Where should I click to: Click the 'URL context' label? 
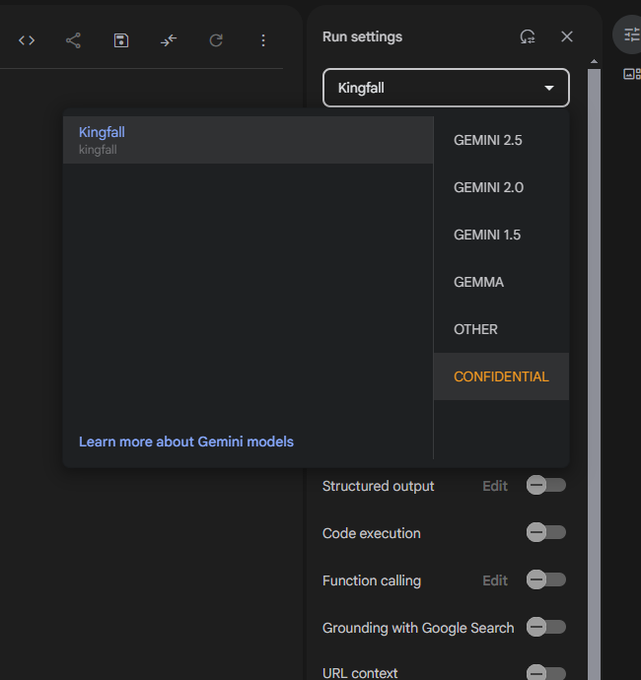(360, 673)
